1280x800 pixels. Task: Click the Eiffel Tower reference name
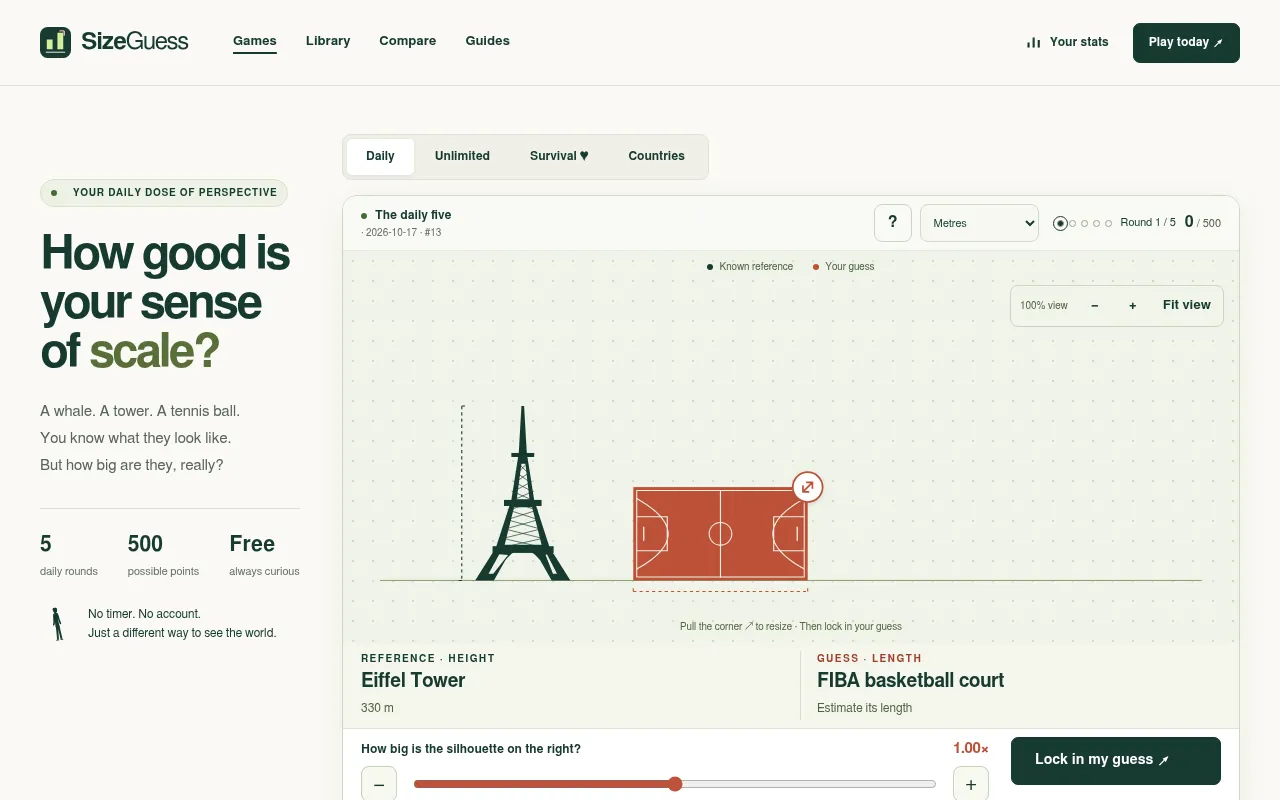tap(413, 681)
